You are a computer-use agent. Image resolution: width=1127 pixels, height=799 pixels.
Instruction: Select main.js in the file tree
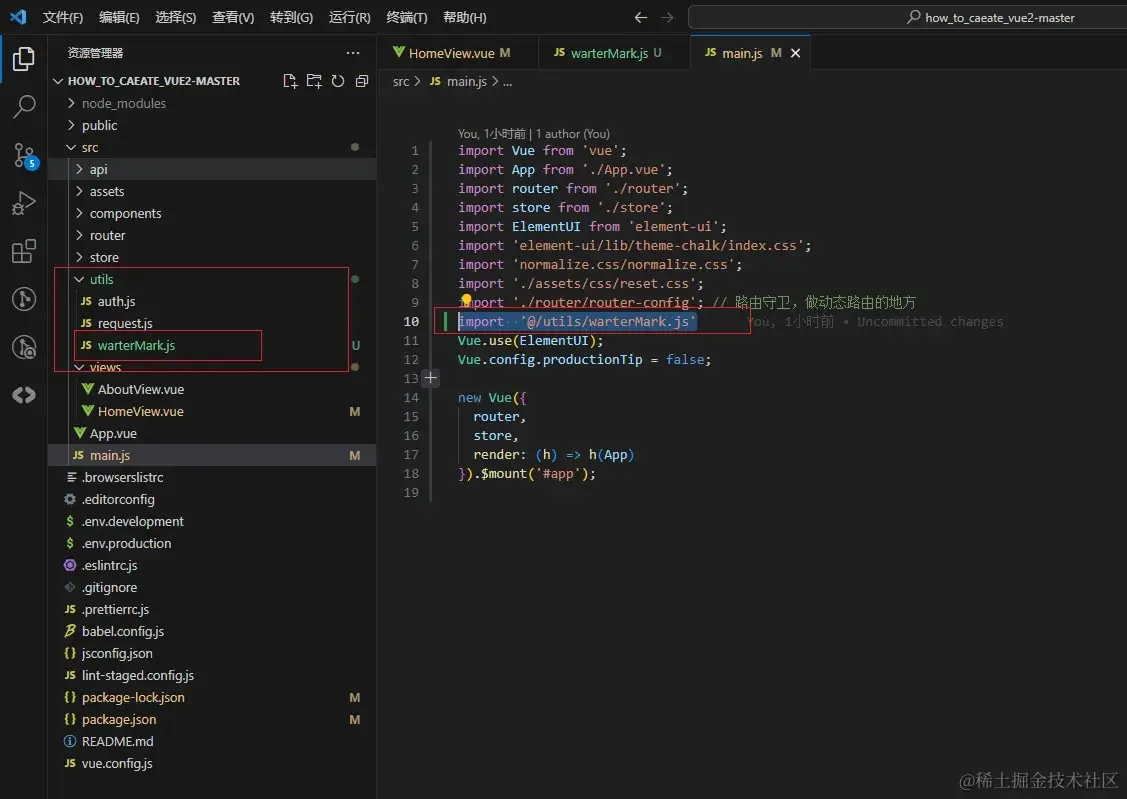click(x=212, y=456)
